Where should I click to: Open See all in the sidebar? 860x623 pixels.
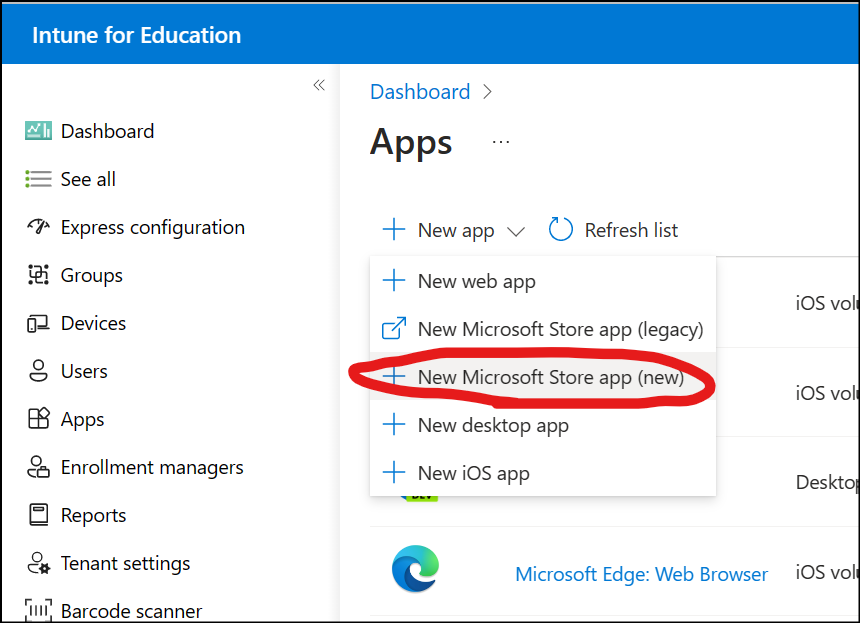pyautogui.click(x=88, y=179)
